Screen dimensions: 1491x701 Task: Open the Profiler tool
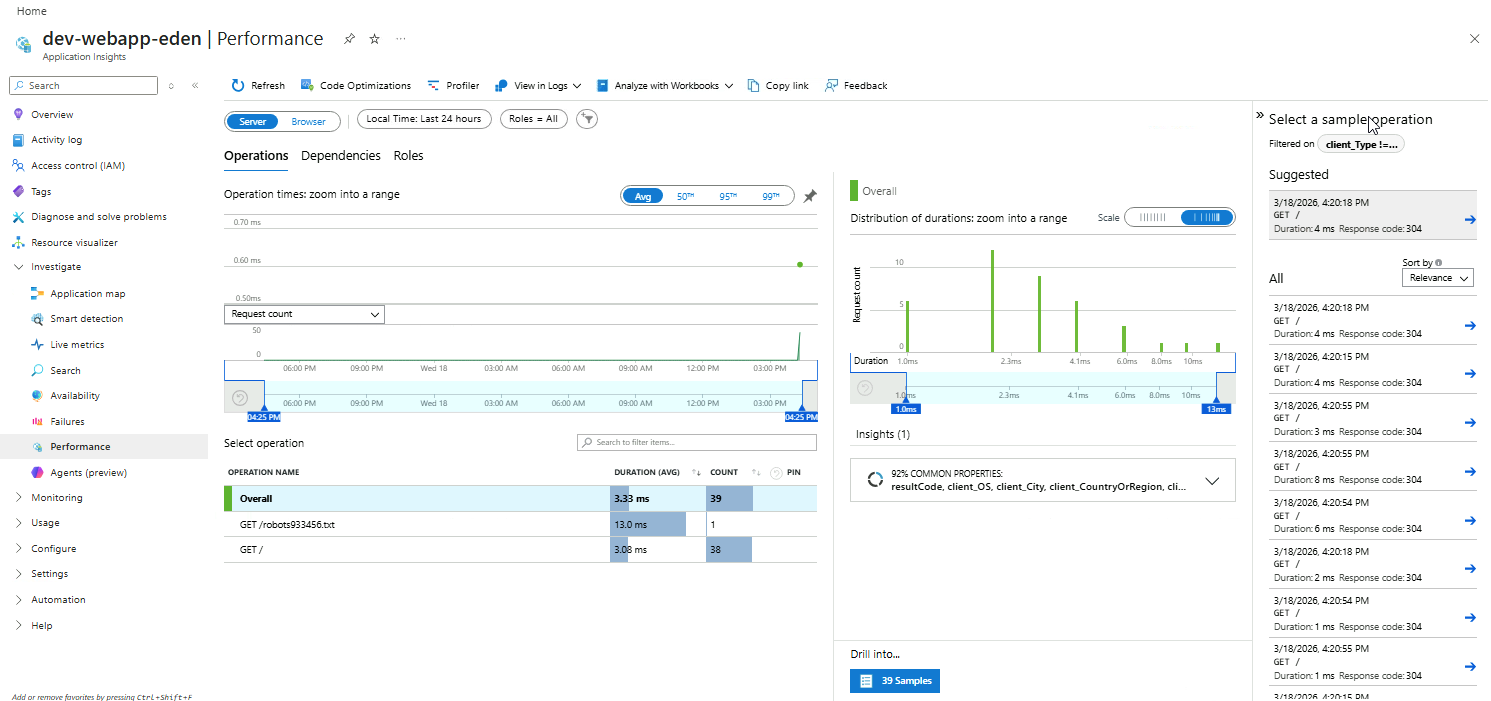[x=453, y=86]
